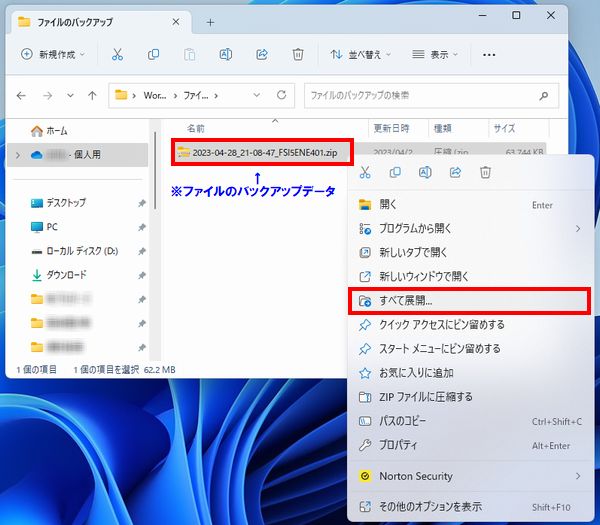Screen dimensions: 600x525
Task: Choose クイック アクセスにピン留めする
Action: 470,325
